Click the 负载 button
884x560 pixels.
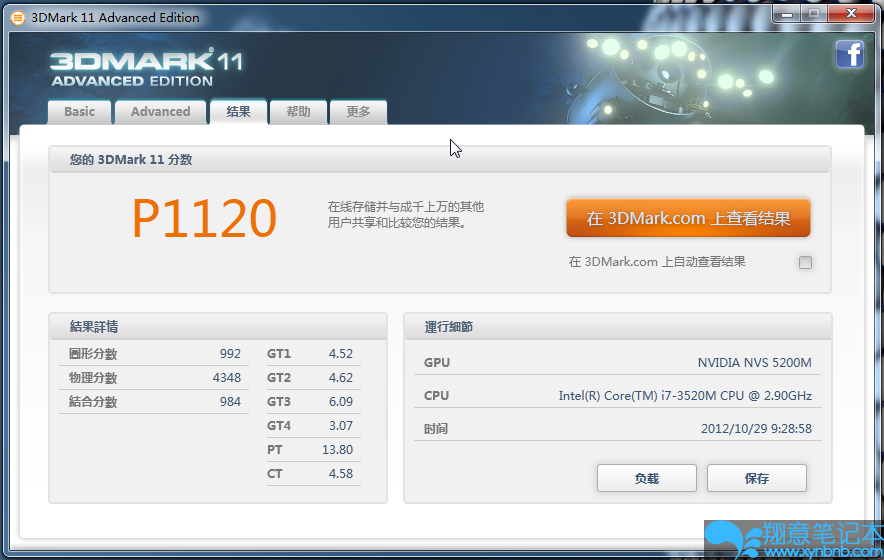(647, 478)
